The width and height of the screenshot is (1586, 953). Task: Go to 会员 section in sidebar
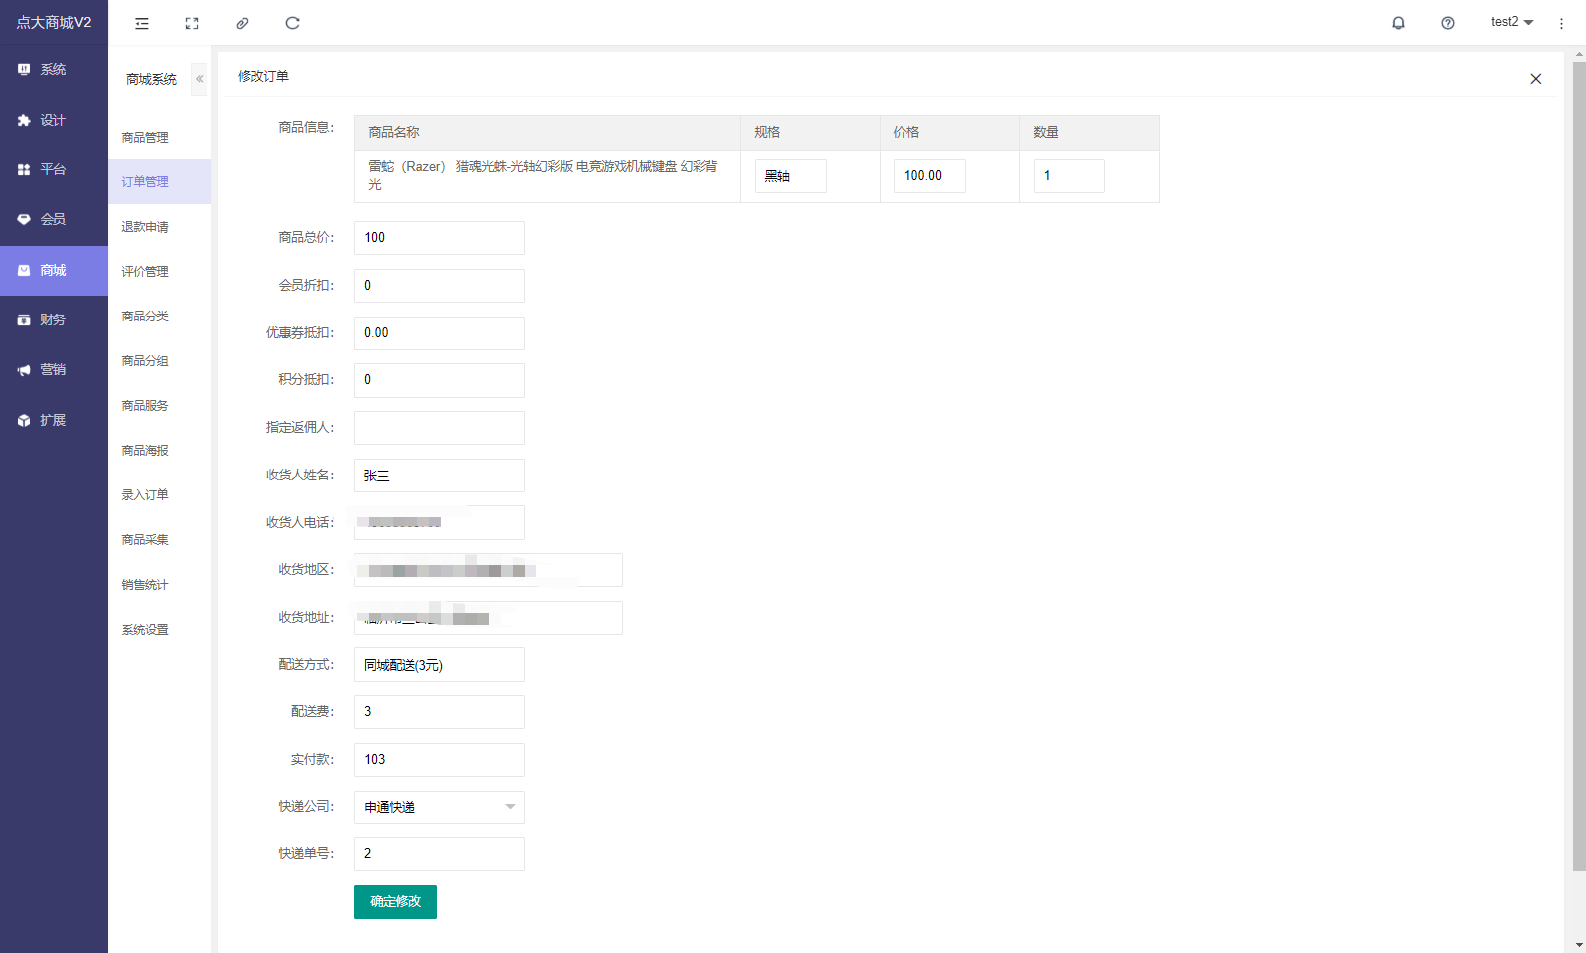click(x=53, y=219)
